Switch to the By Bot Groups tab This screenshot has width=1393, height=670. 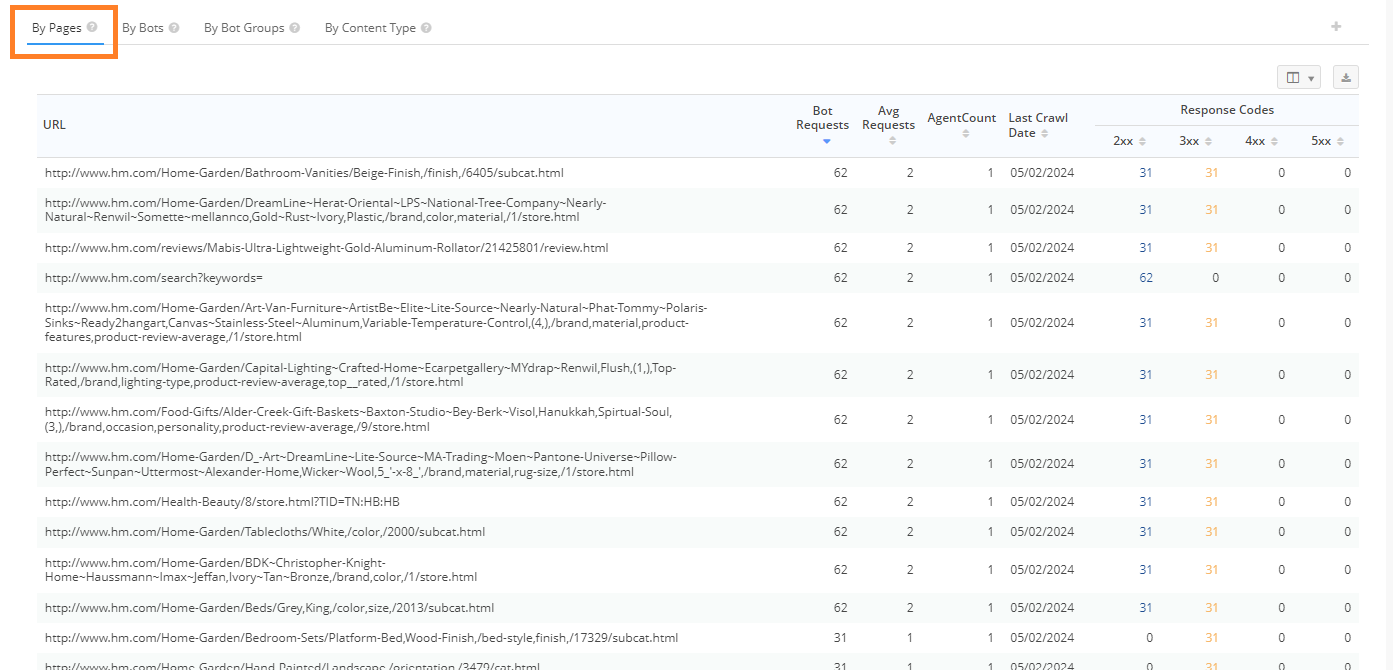244,28
